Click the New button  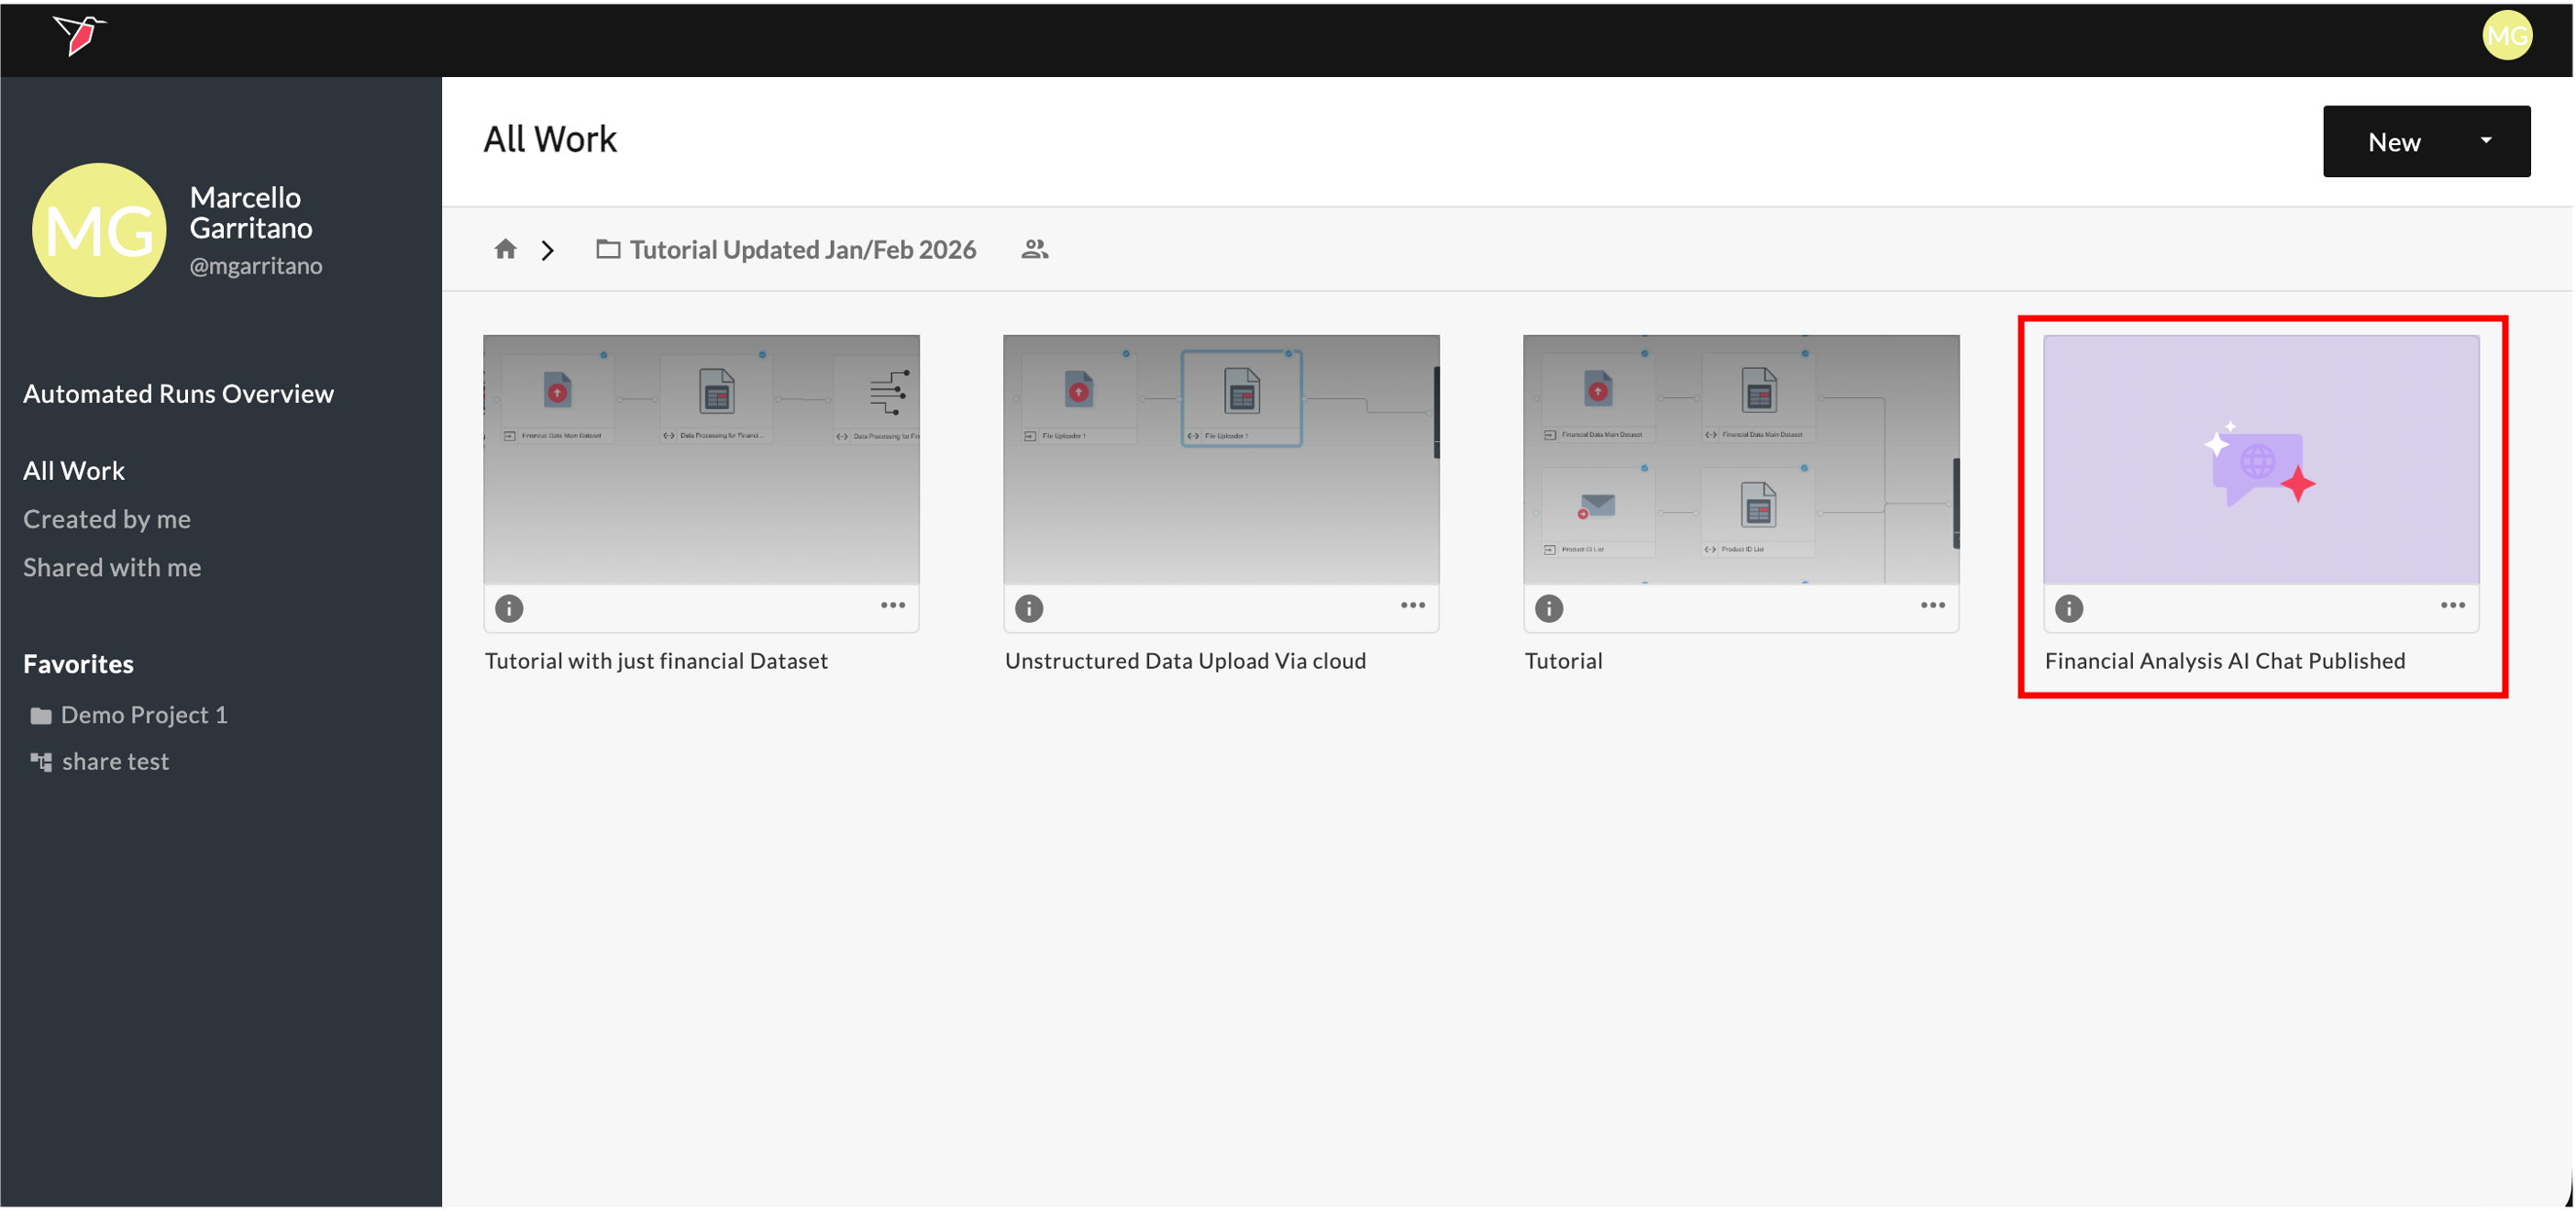point(2394,142)
